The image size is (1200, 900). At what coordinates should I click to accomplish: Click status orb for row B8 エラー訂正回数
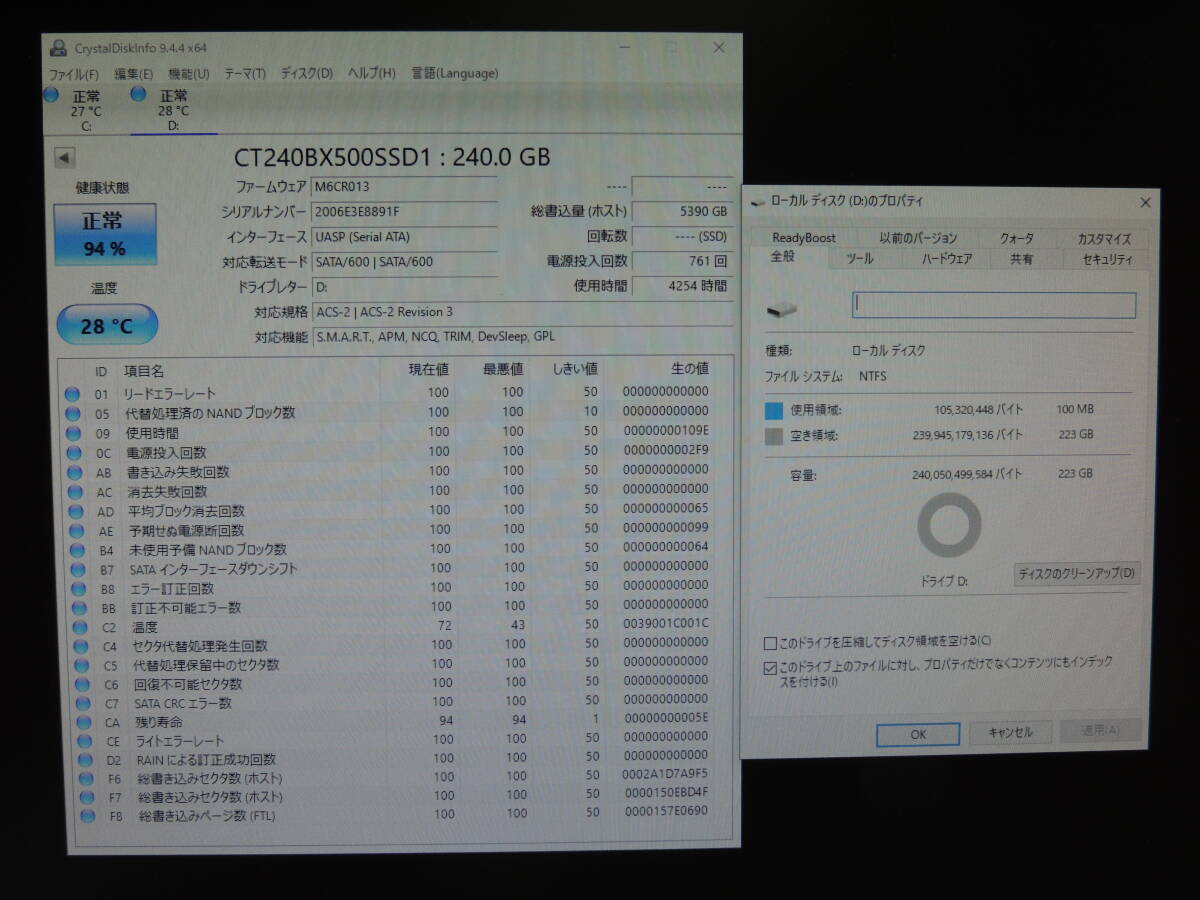coord(78,588)
